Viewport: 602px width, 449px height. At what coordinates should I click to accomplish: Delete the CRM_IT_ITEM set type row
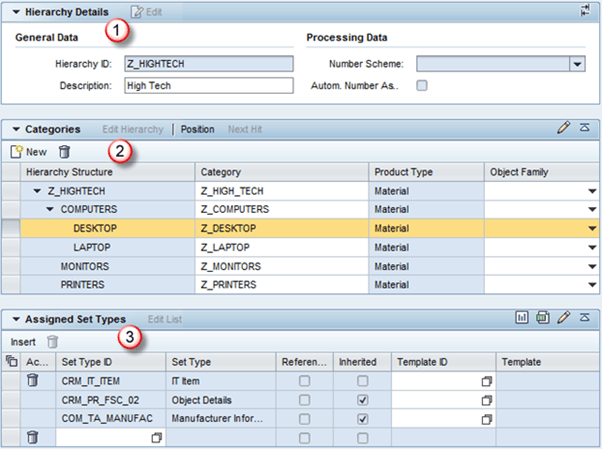pyautogui.click(x=32, y=380)
